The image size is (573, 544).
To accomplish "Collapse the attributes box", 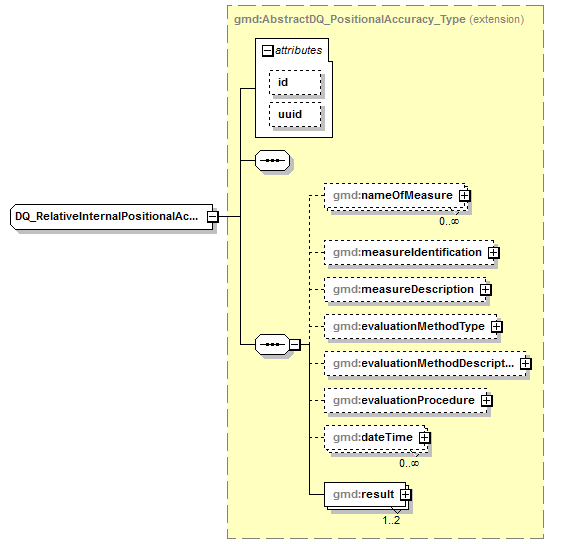I will (267, 51).
